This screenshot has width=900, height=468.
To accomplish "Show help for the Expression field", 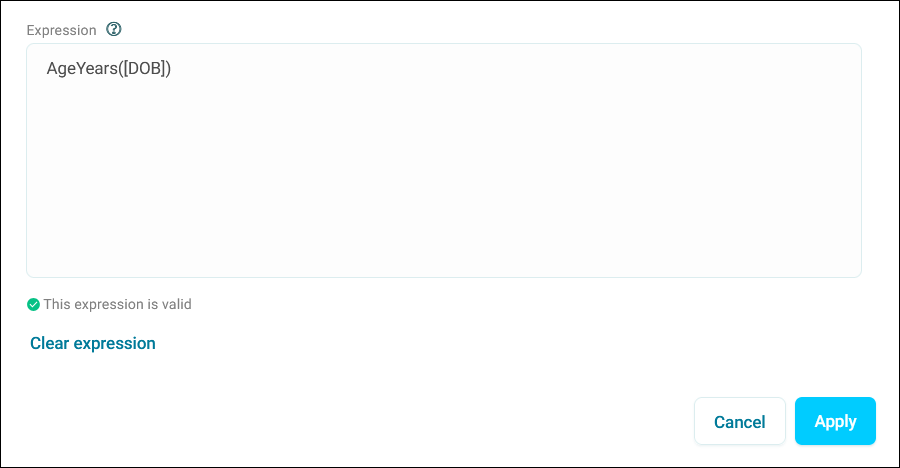I will pyautogui.click(x=114, y=29).
